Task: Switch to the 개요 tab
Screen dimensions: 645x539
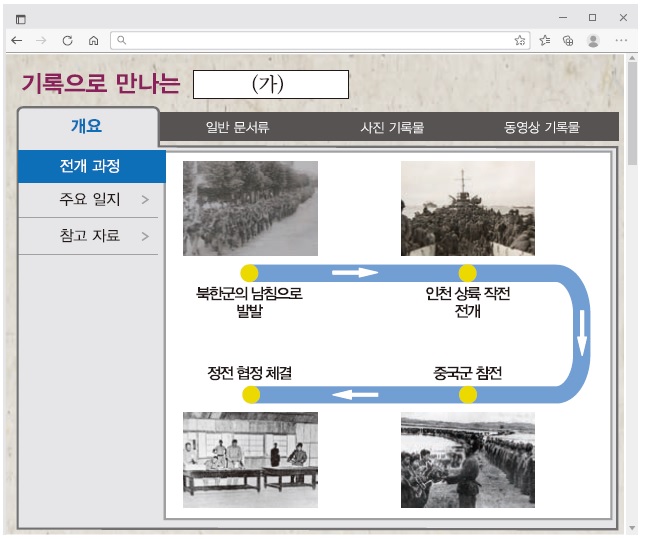Action: click(87, 127)
